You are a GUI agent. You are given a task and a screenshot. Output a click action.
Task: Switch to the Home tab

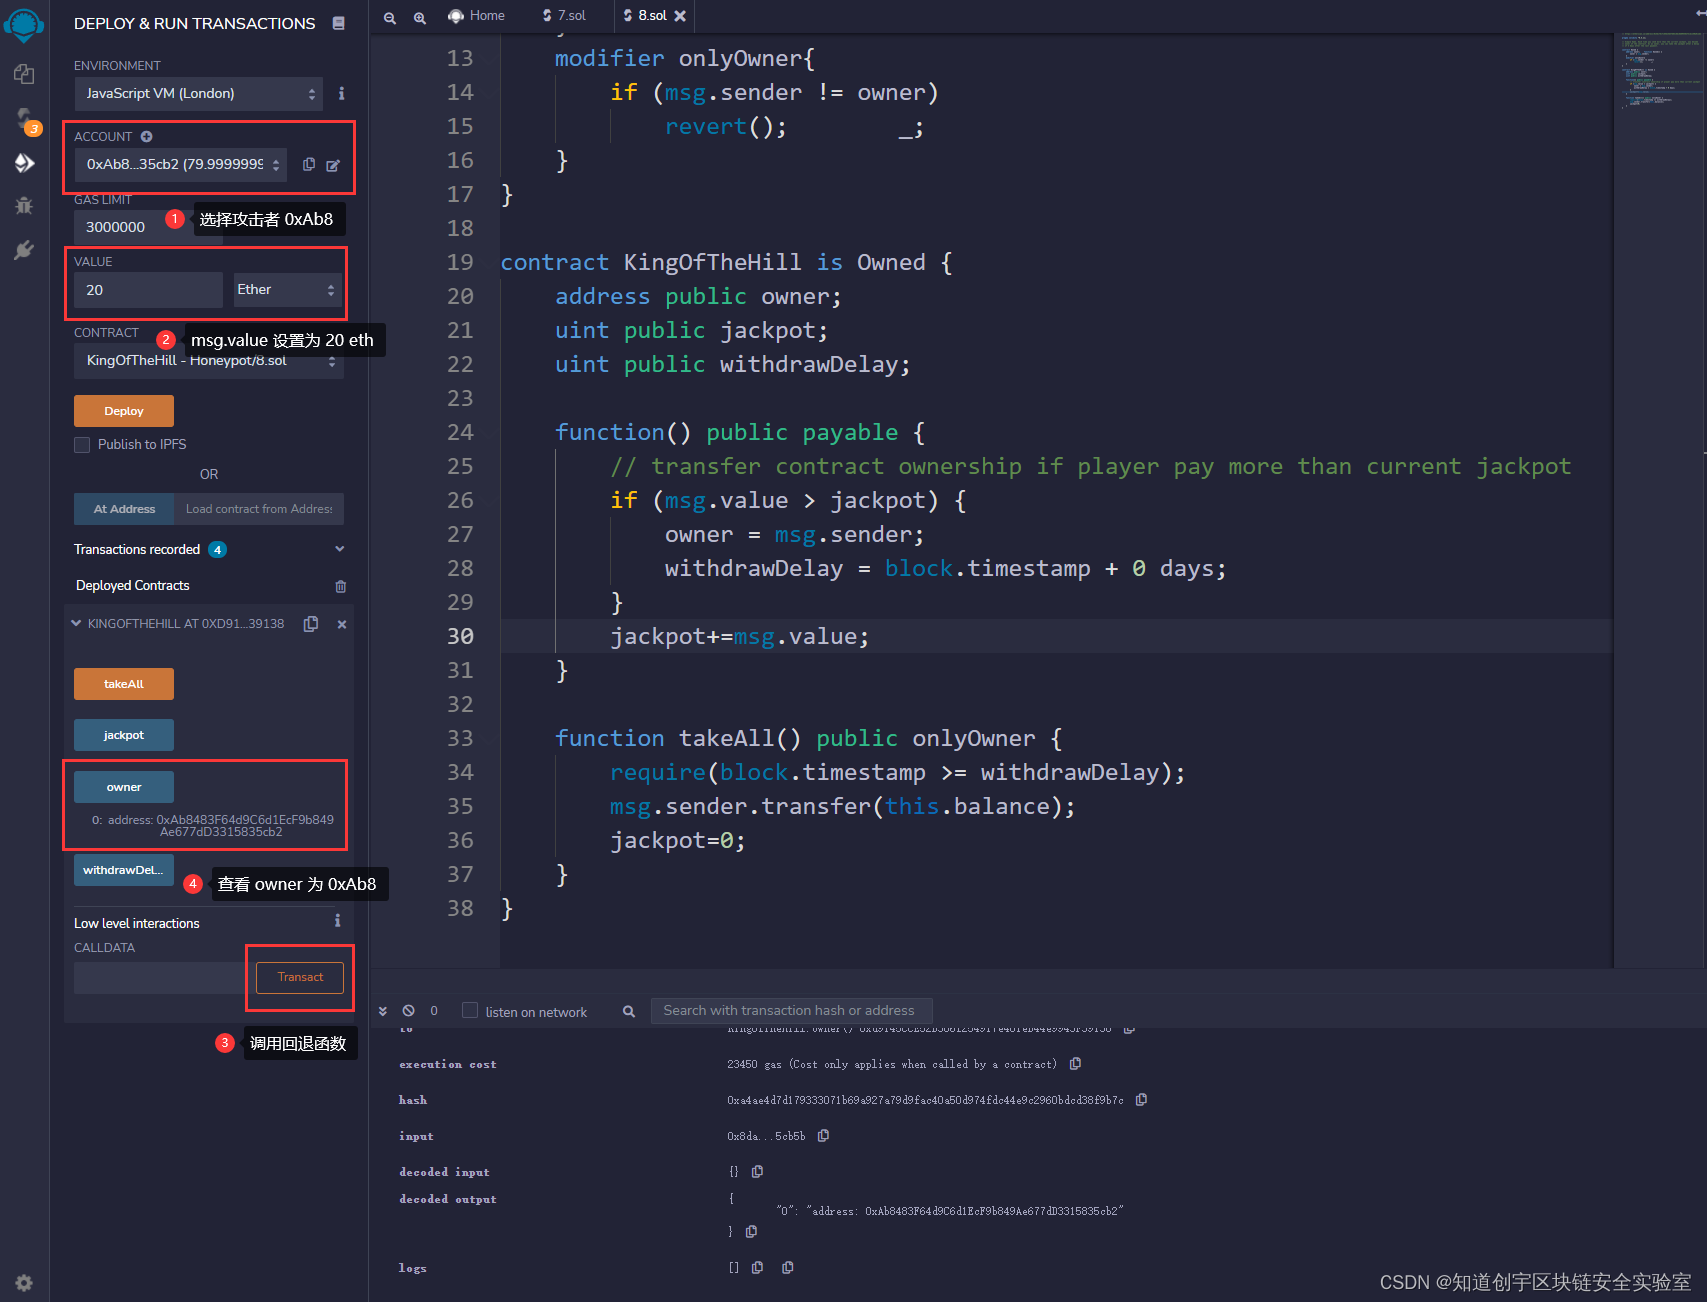[x=477, y=16]
